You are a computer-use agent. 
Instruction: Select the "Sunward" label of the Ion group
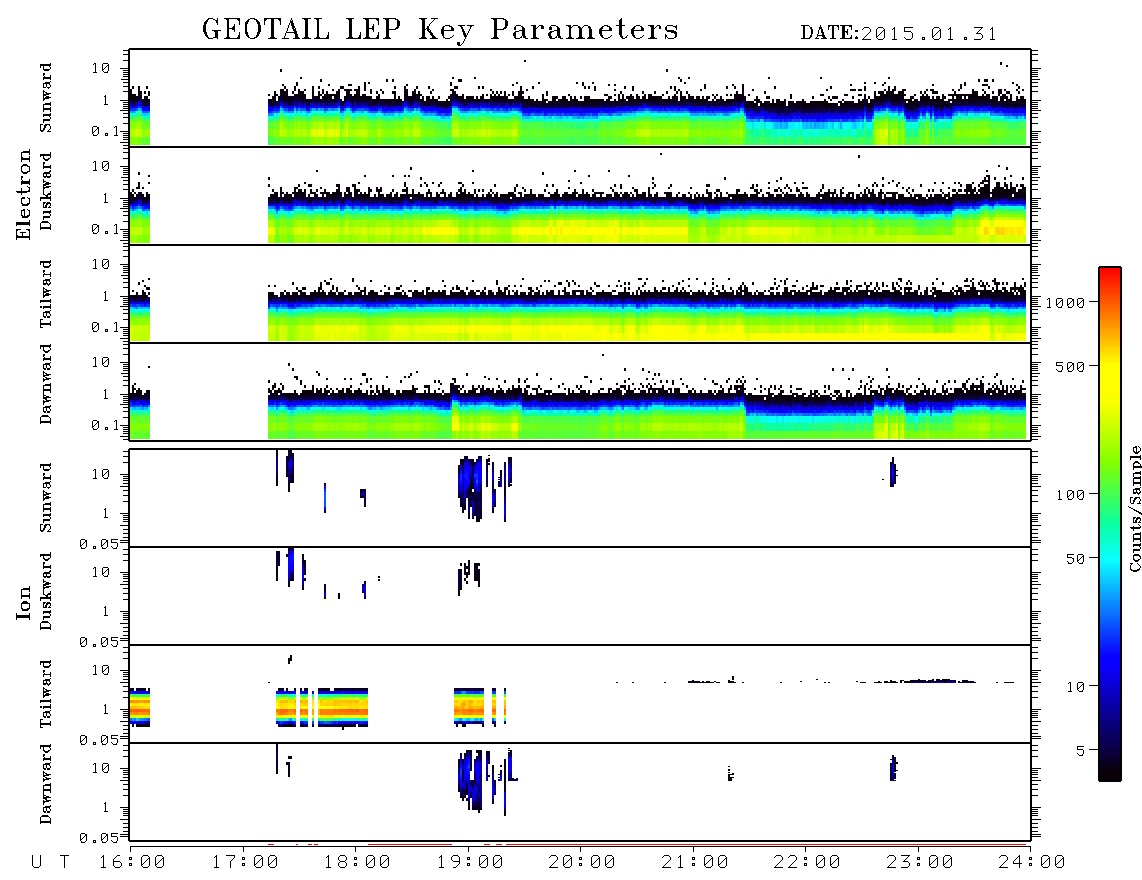coord(46,498)
